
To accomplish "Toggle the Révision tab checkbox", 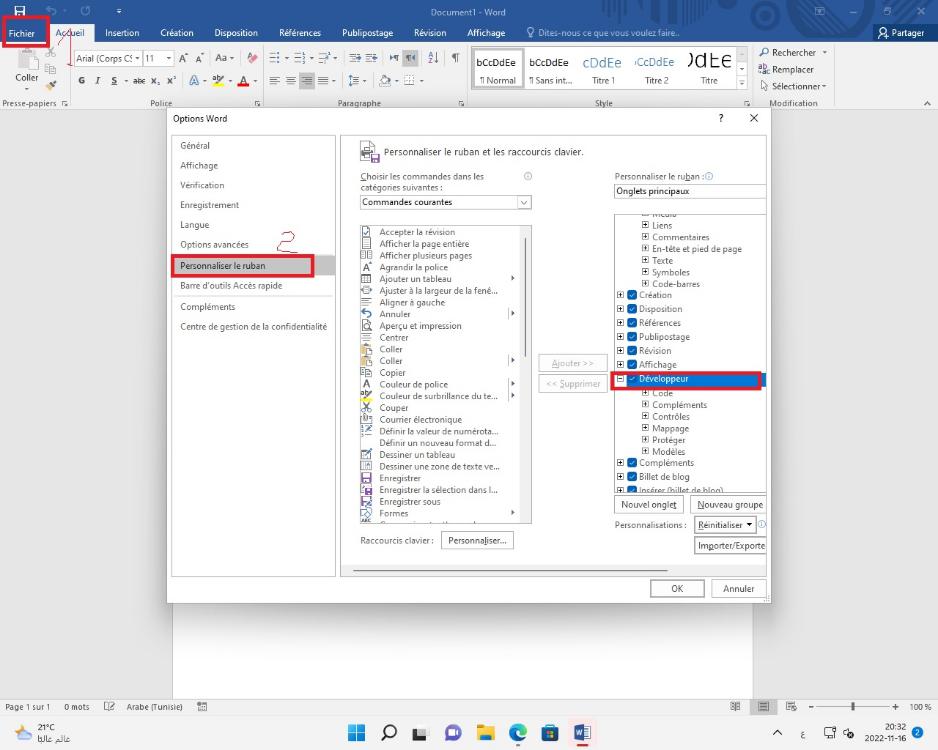I will coord(632,350).
